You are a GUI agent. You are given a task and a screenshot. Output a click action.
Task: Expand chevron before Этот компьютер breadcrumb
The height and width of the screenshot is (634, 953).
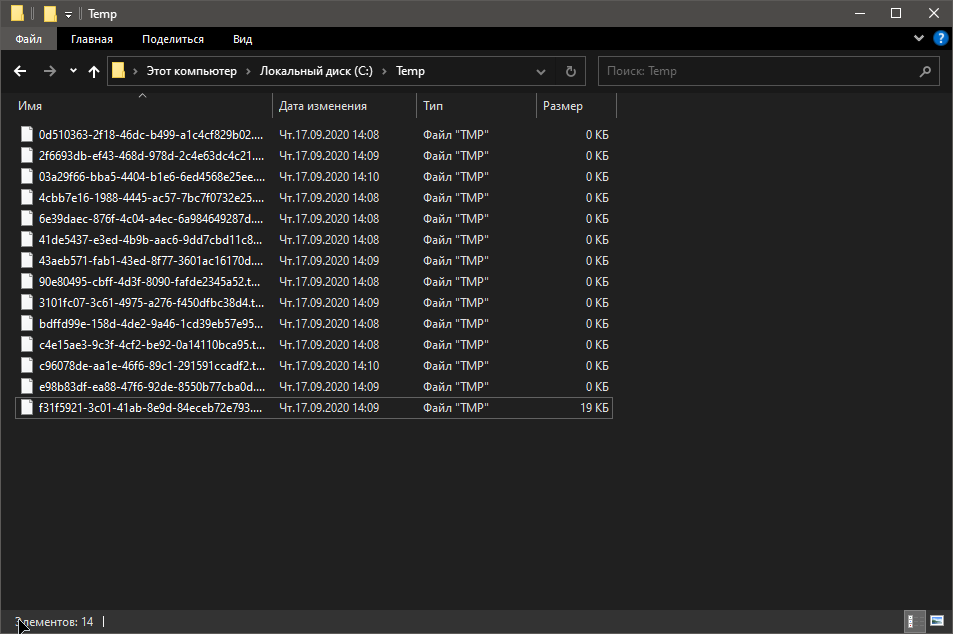[x=135, y=72]
